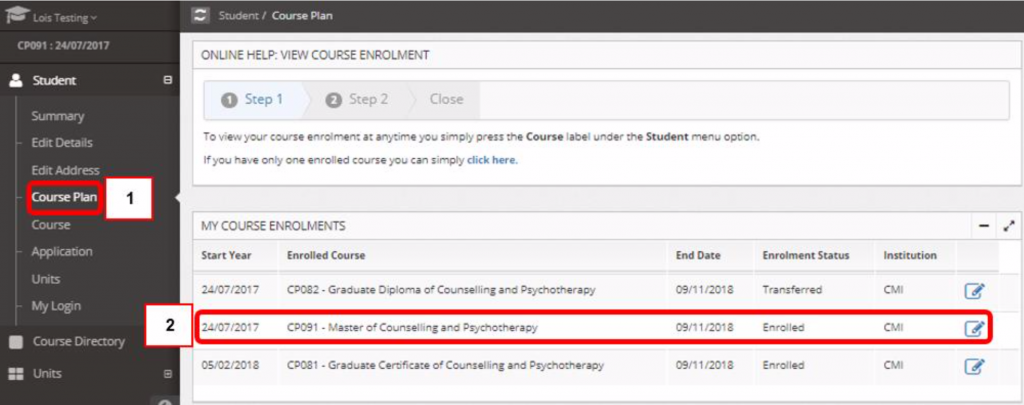Click the graduation cap logo icon
This screenshot has width=1024, height=405.
click(16, 16)
